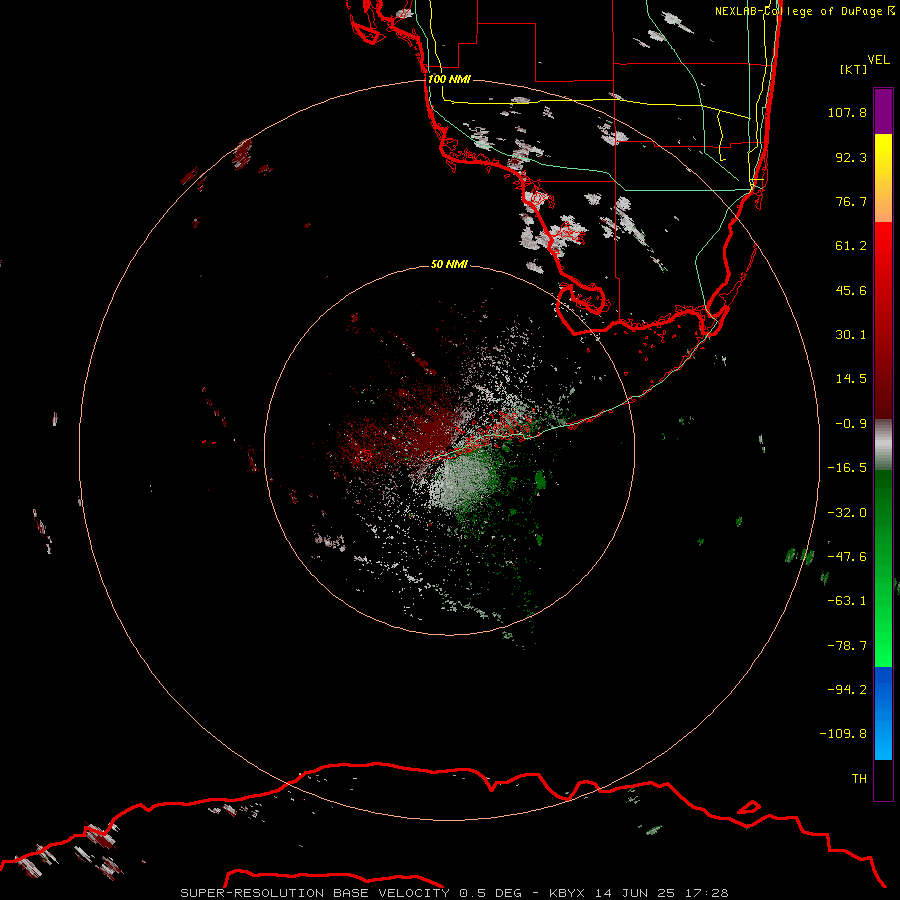The image size is (900, 900).
Task: Click the KBYX station identifier in caption
Action: click(x=568, y=893)
